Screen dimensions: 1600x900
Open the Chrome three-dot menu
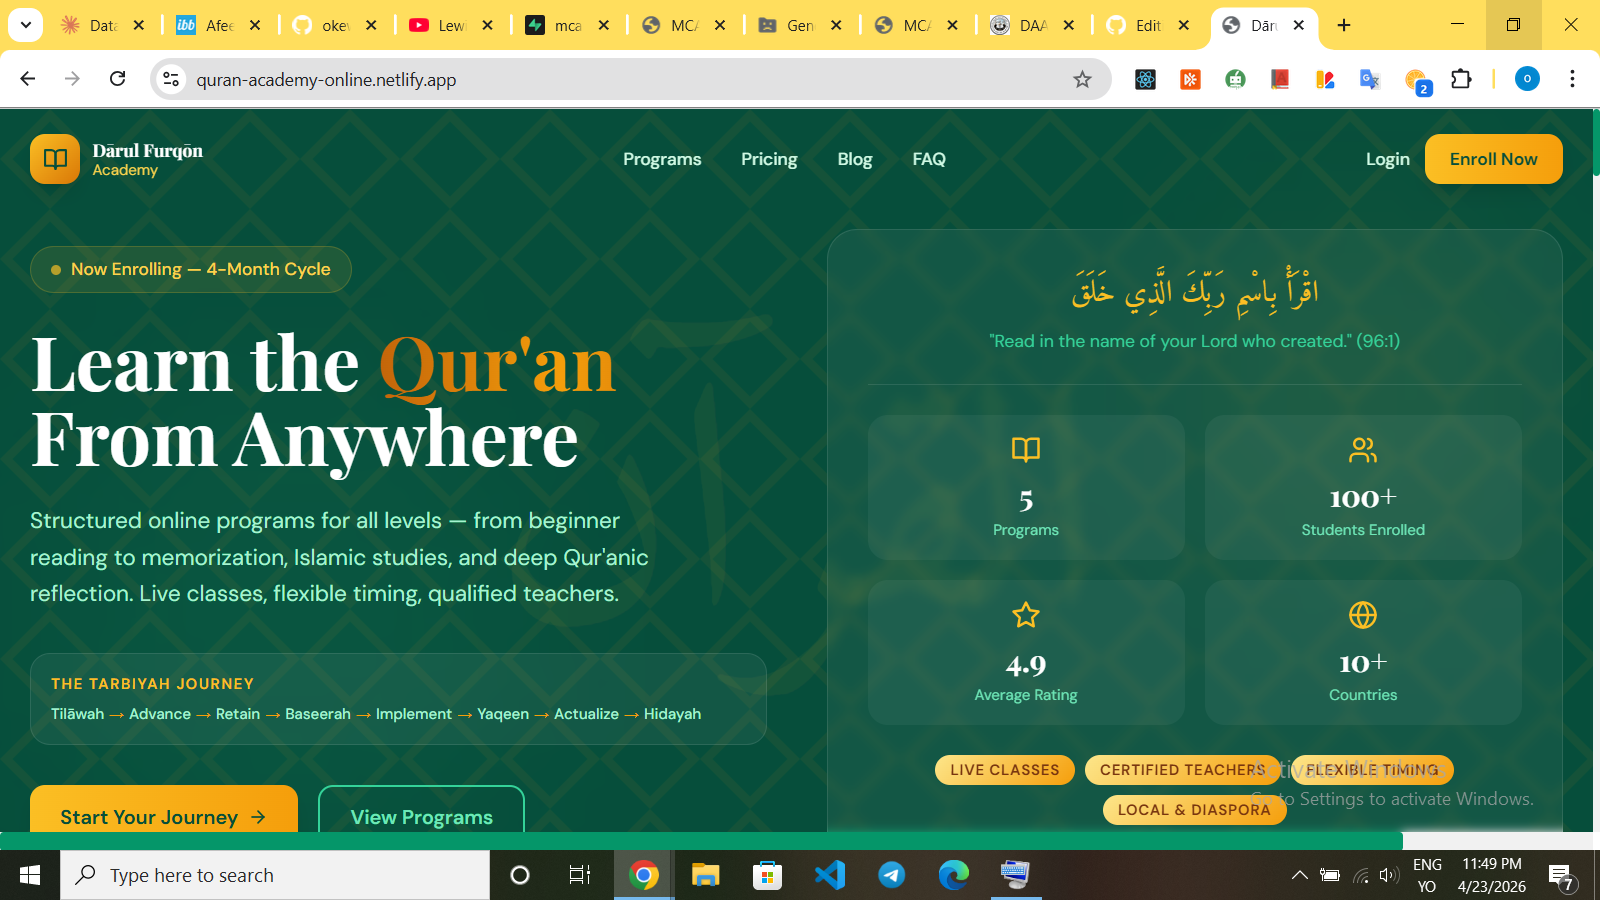pos(1572,79)
